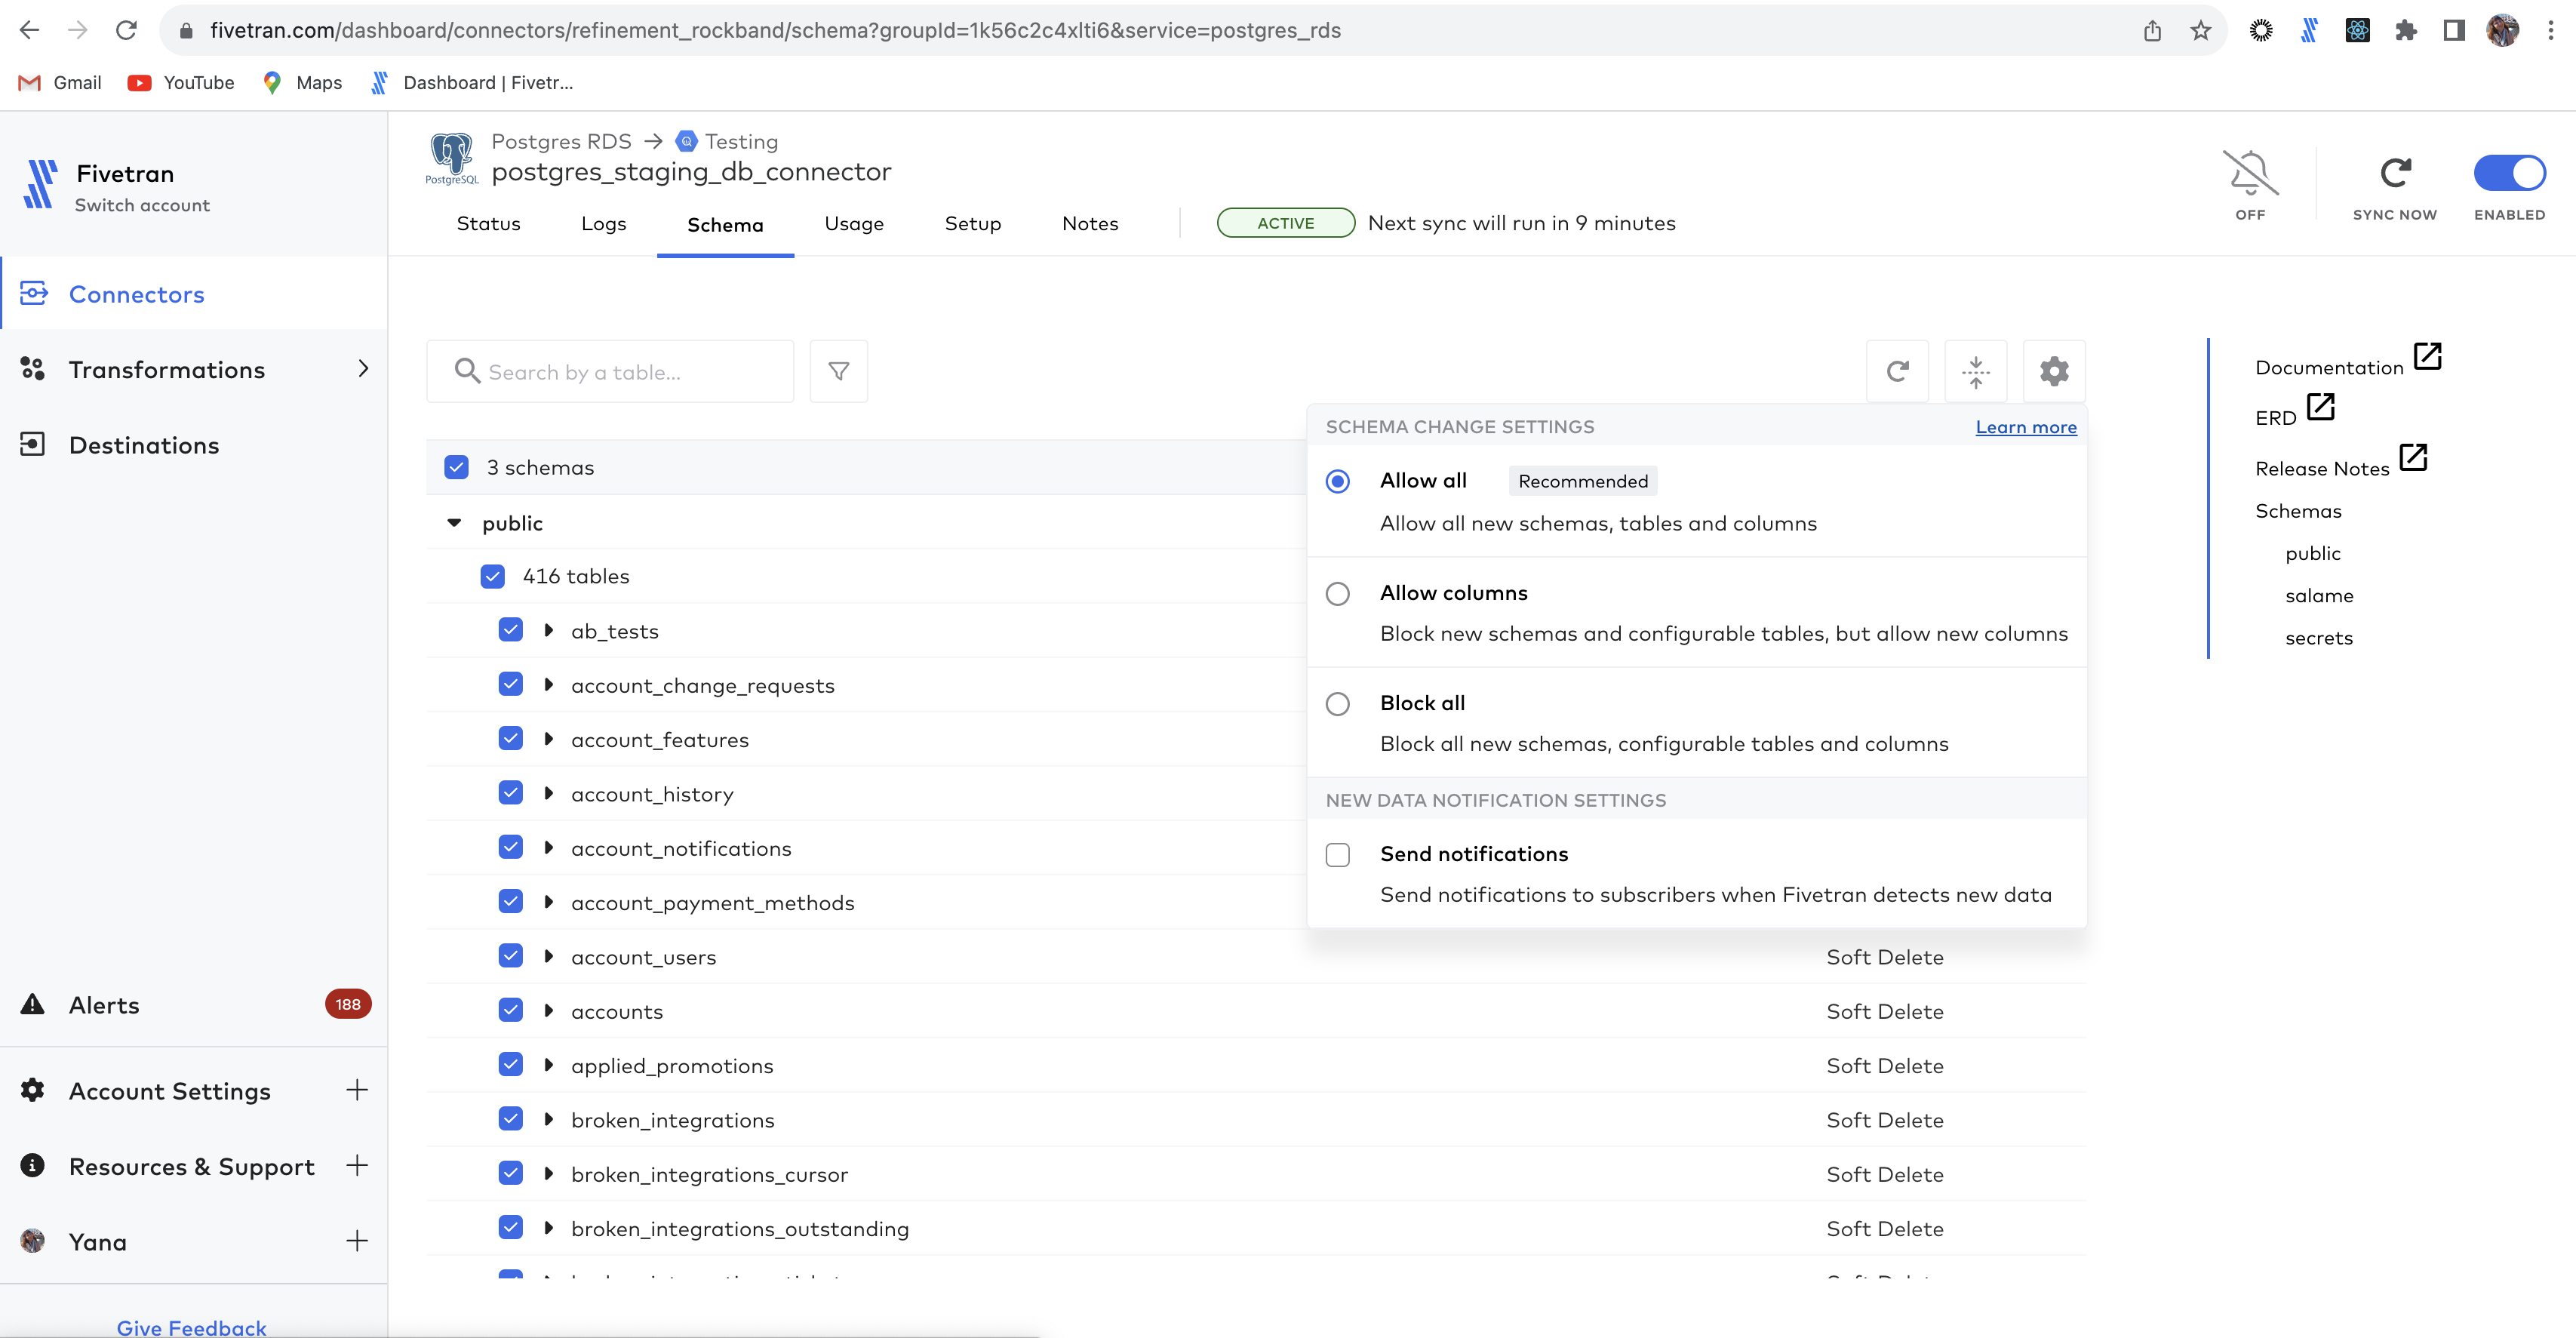Click the Search by a table field
The height and width of the screenshot is (1338, 2576).
click(x=610, y=371)
